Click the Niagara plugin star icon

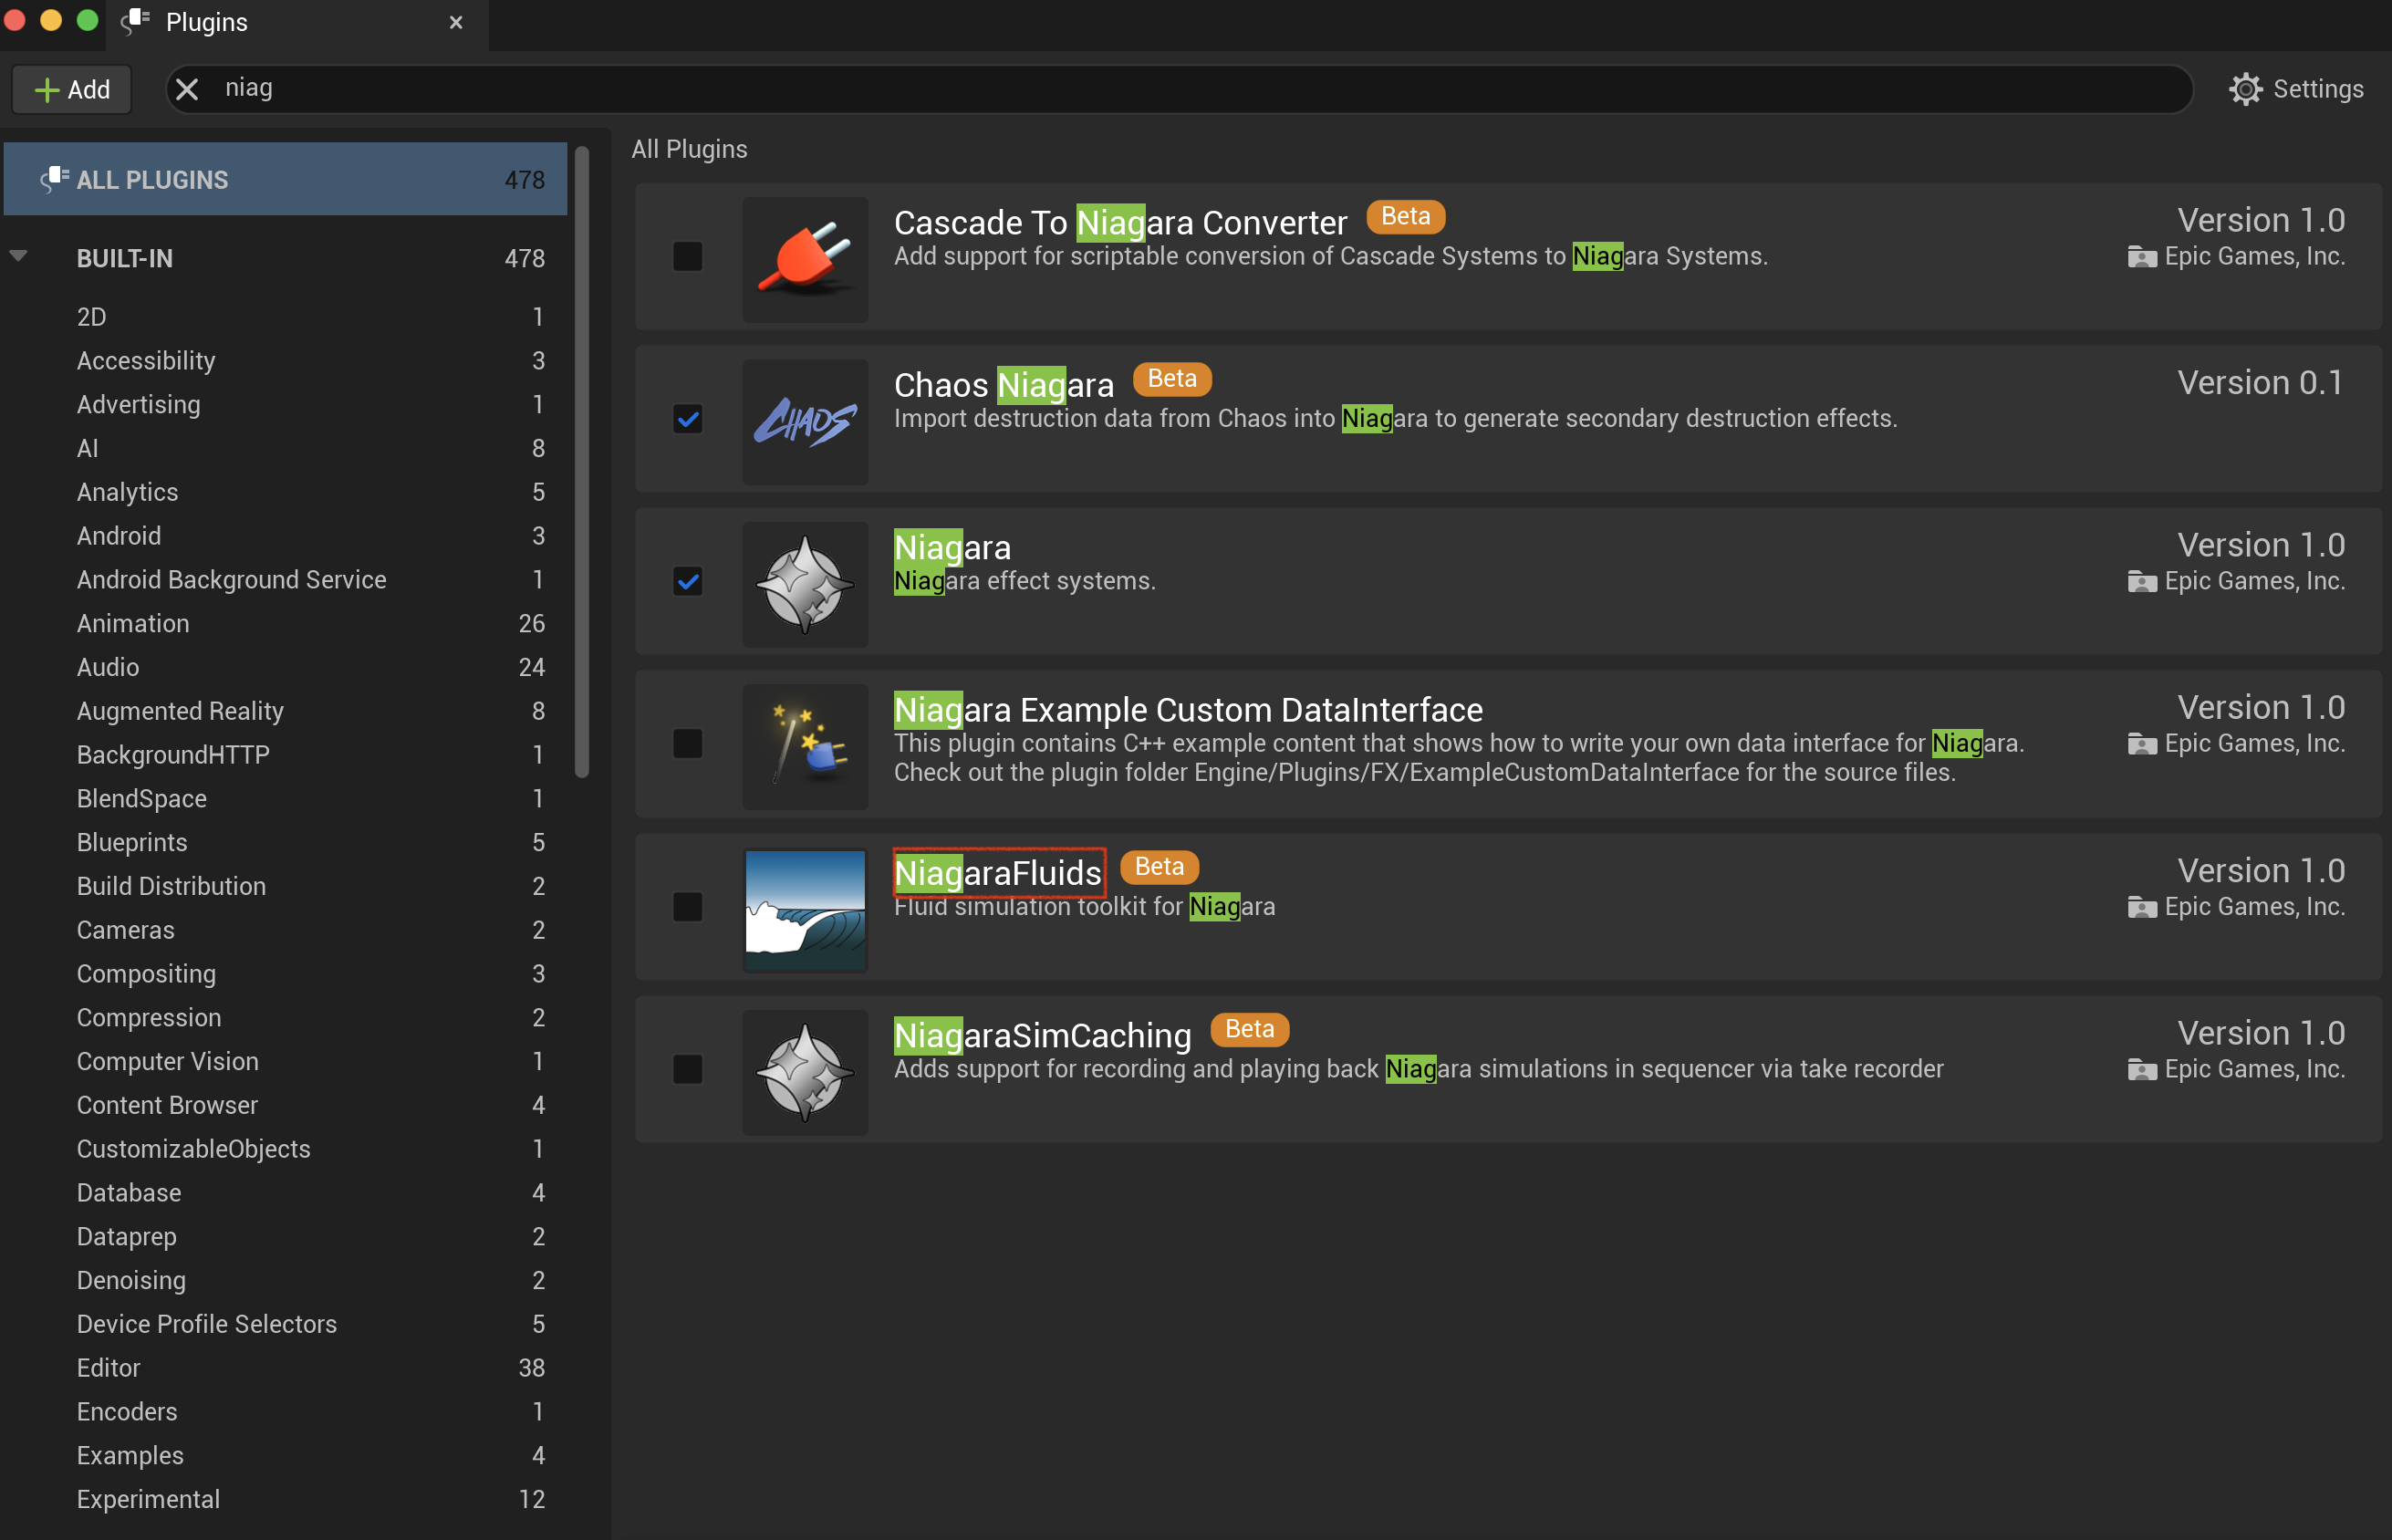pos(805,585)
